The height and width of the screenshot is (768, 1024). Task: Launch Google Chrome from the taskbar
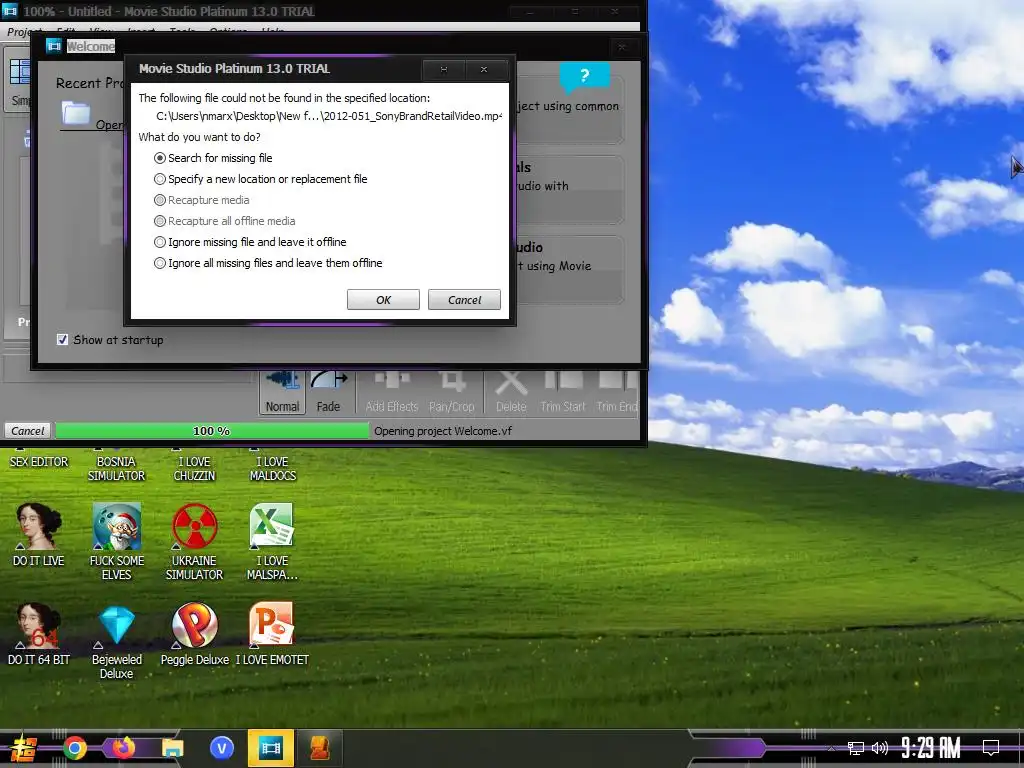(x=75, y=748)
